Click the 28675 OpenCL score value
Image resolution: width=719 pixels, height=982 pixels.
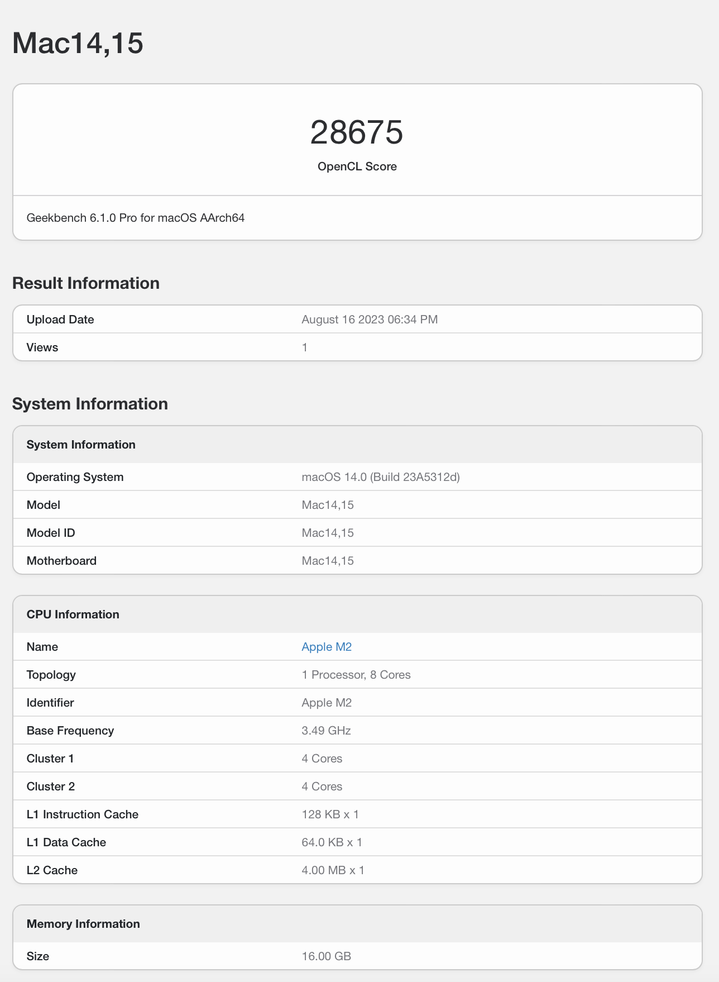pyautogui.click(x=356, y=132)
